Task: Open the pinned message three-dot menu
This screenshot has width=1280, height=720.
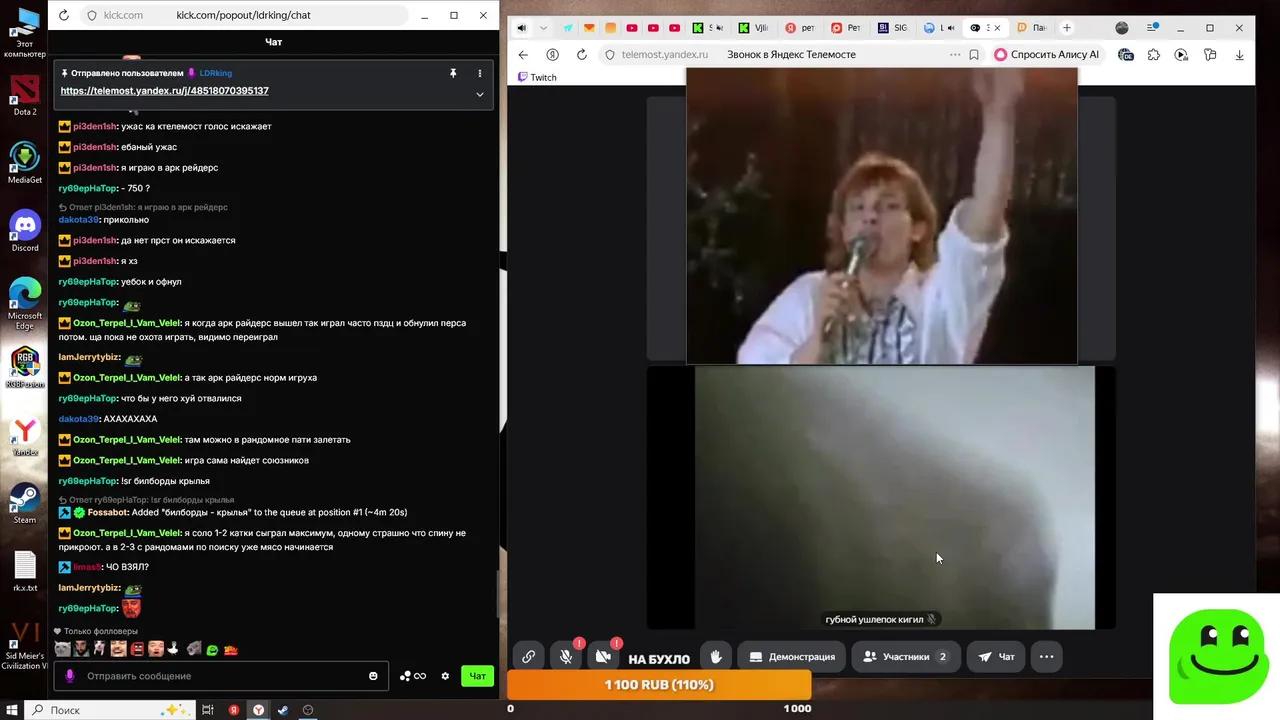Action: [479, 73]
